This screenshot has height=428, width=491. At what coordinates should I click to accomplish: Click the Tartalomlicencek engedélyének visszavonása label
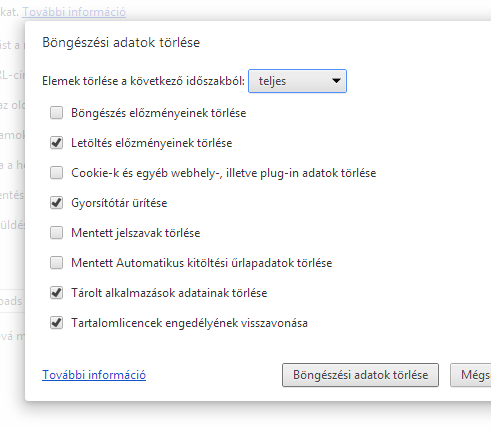point(189,323)
